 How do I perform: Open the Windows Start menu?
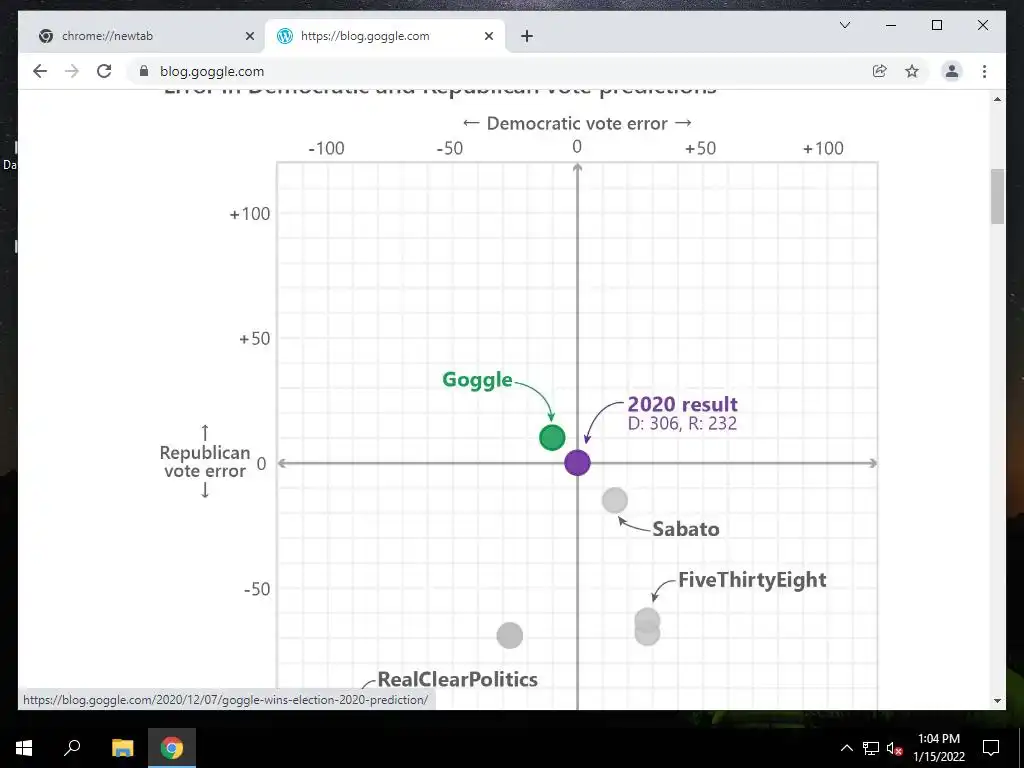[x=24, y=748]
